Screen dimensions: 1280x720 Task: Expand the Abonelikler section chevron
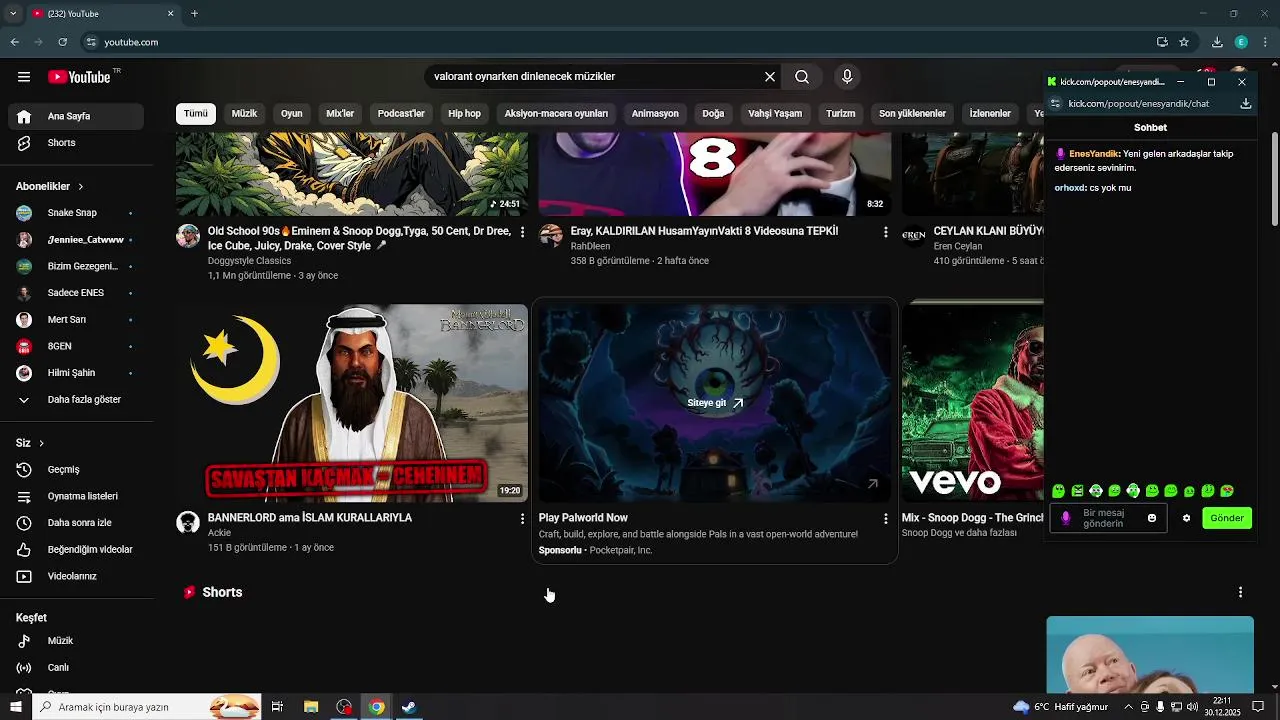click(x=81, y=187)
